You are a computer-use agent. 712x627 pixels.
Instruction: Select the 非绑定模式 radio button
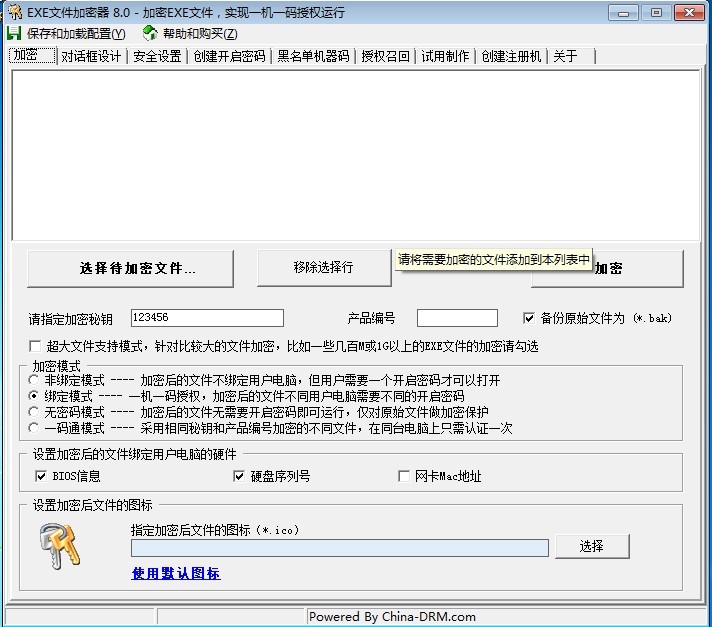coord(36,380)
